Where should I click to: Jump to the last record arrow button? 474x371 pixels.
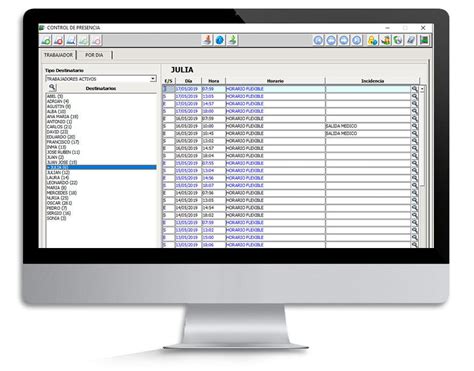tap(356, 40)
